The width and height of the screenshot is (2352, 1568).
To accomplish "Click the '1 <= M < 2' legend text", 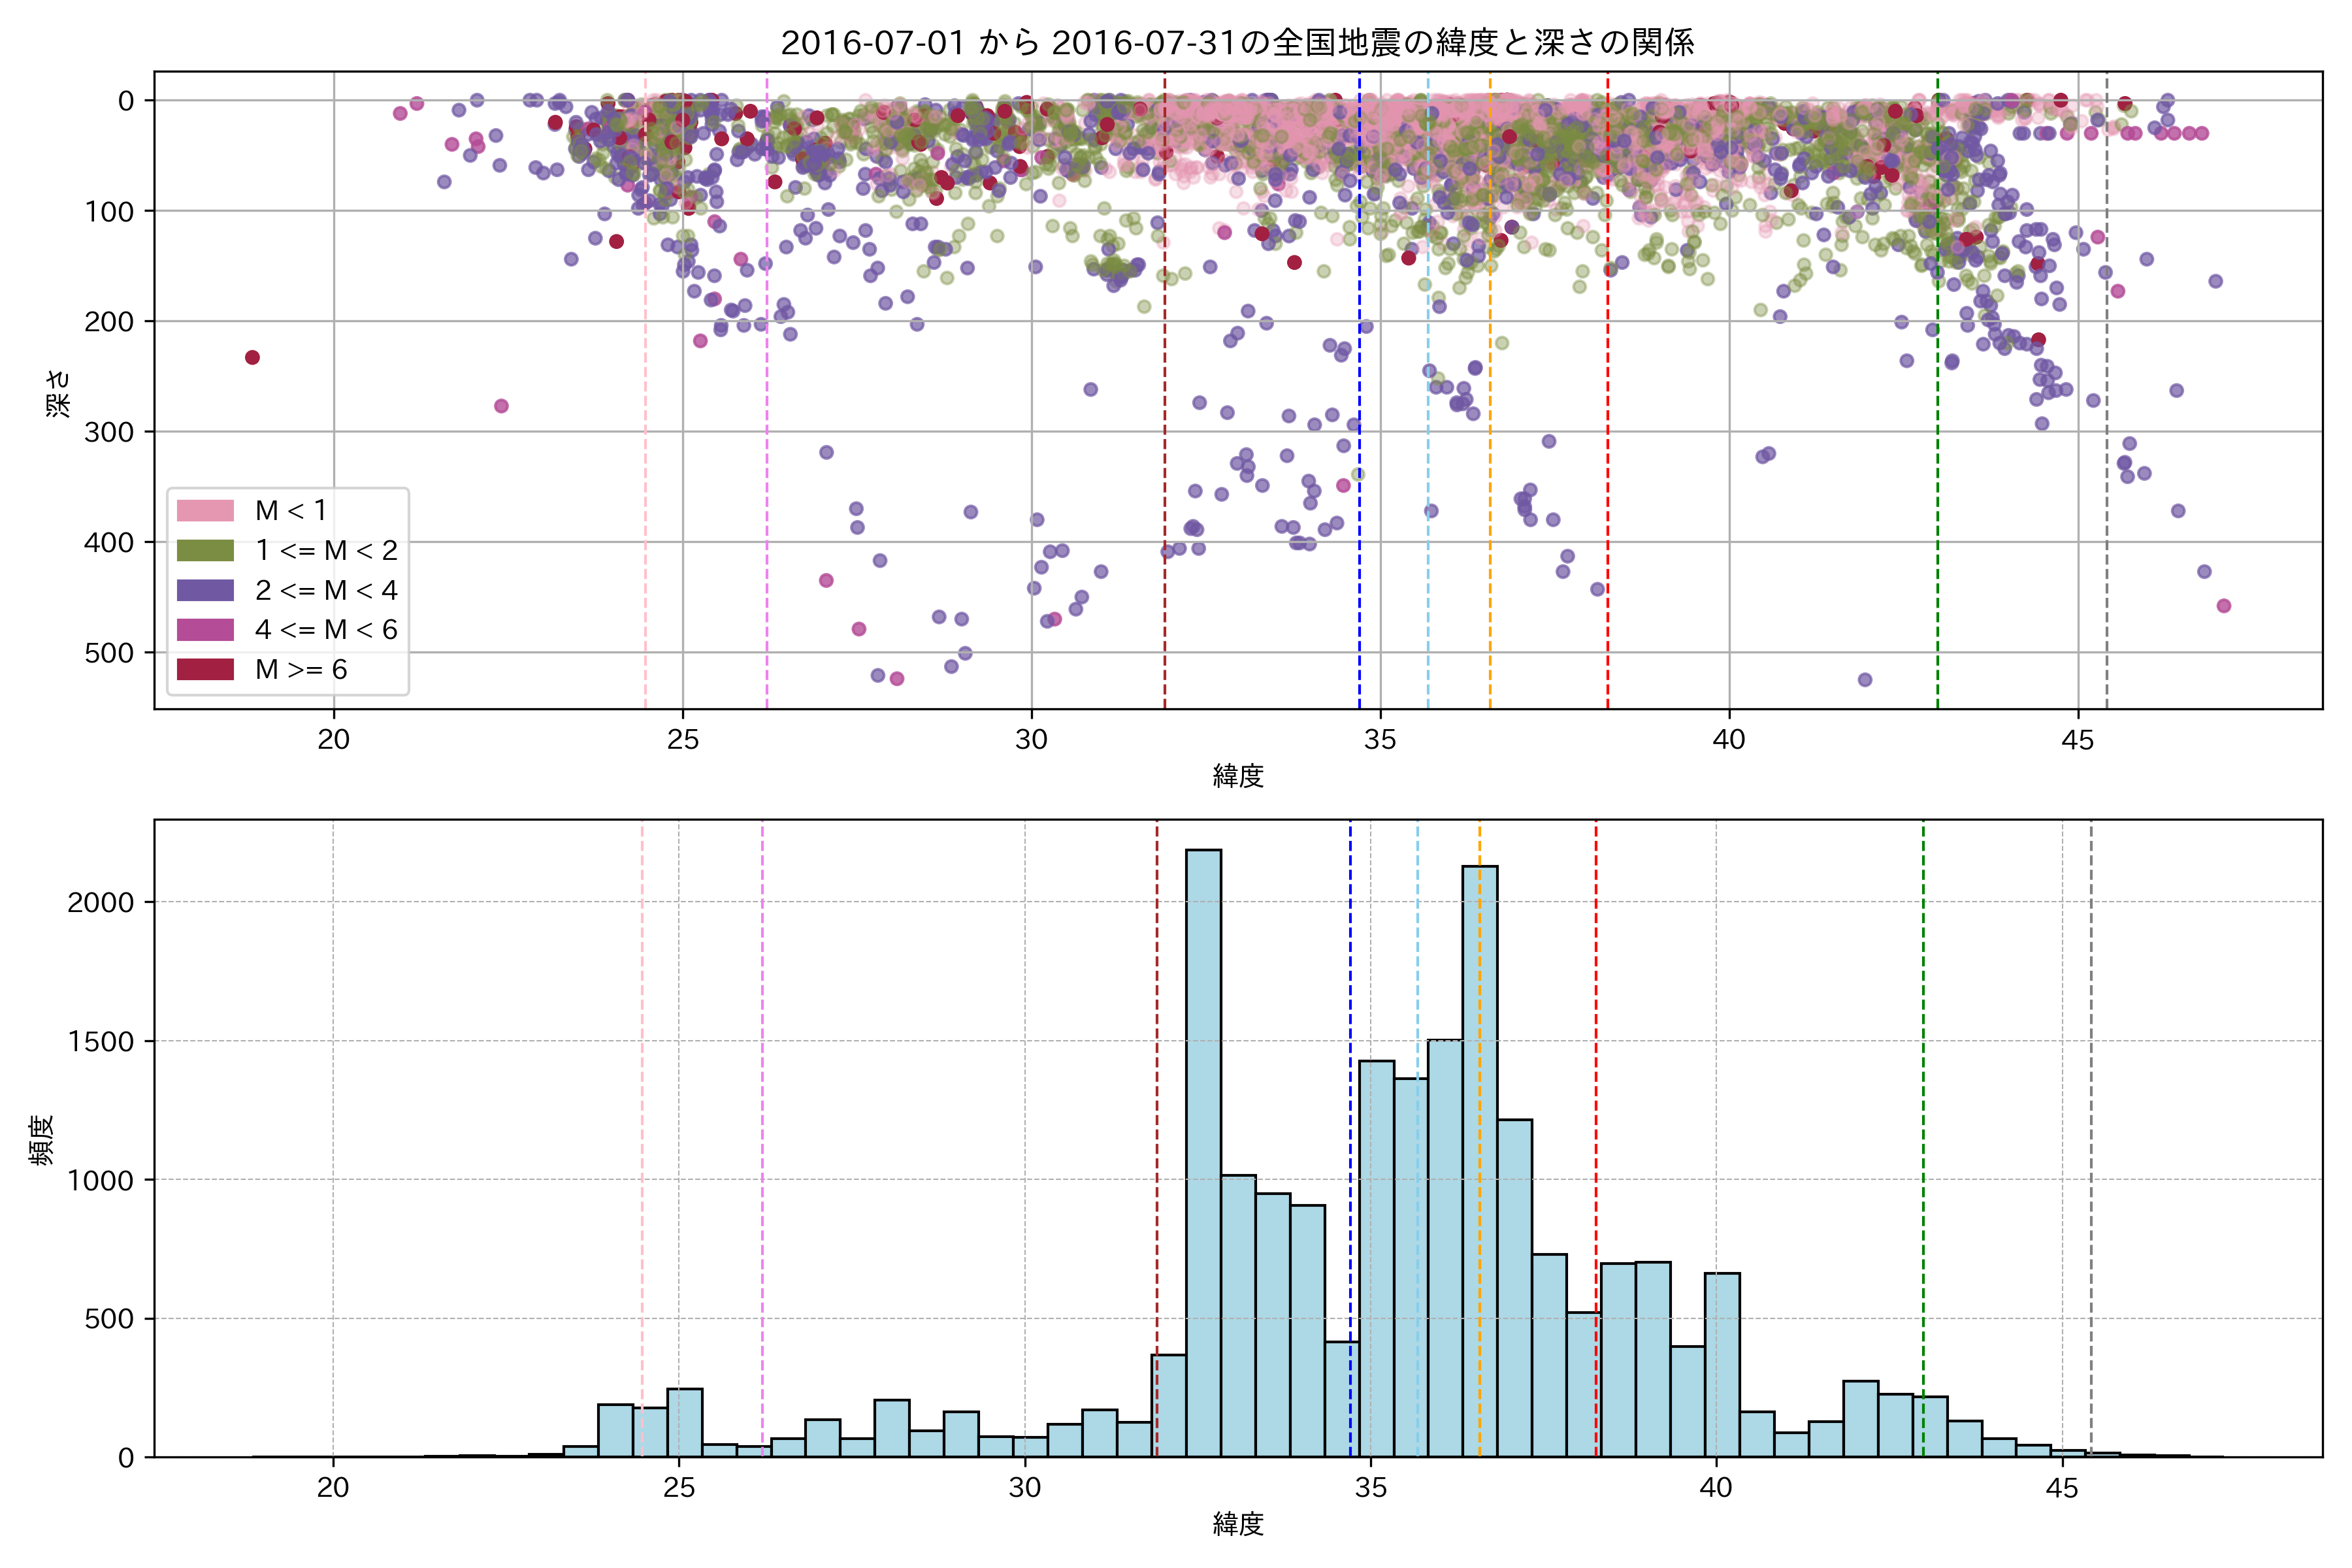I will click(326, 551).
